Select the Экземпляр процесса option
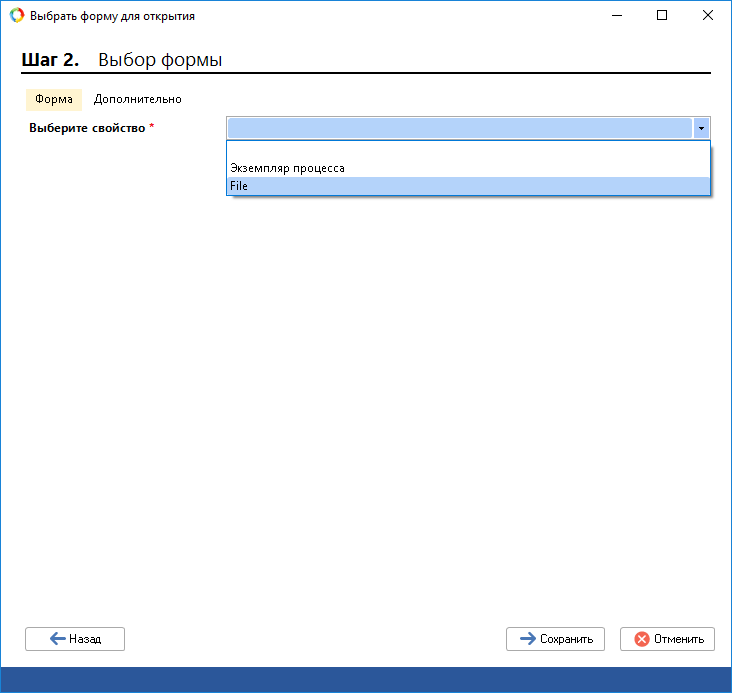 tap(288, 168)
